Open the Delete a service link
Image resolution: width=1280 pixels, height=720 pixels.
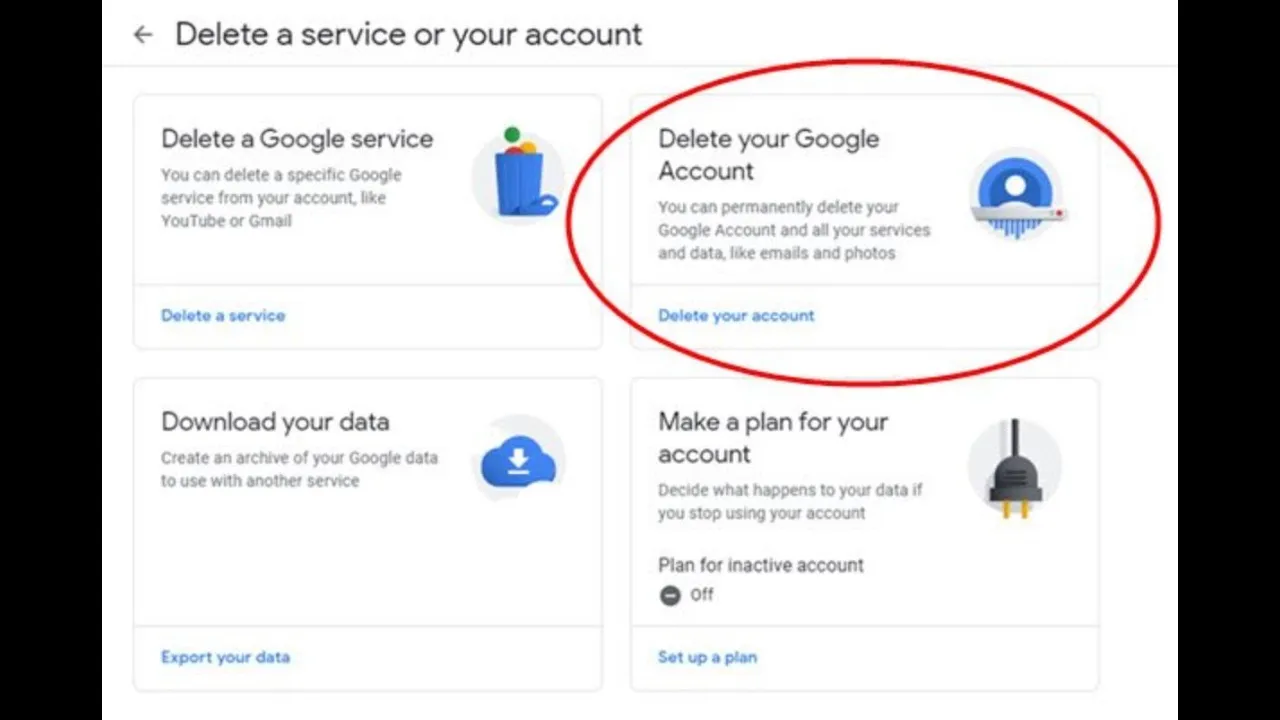pyautogui.click(x=223, y=315)
